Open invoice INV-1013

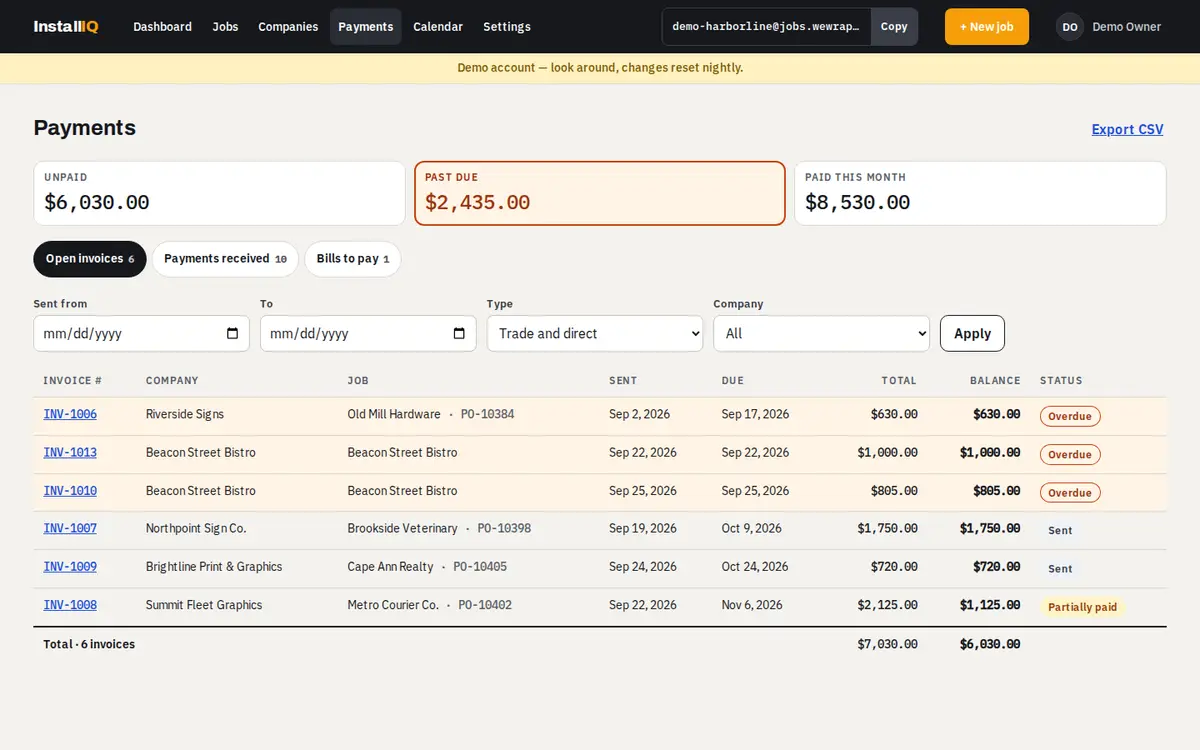point(70,452)
